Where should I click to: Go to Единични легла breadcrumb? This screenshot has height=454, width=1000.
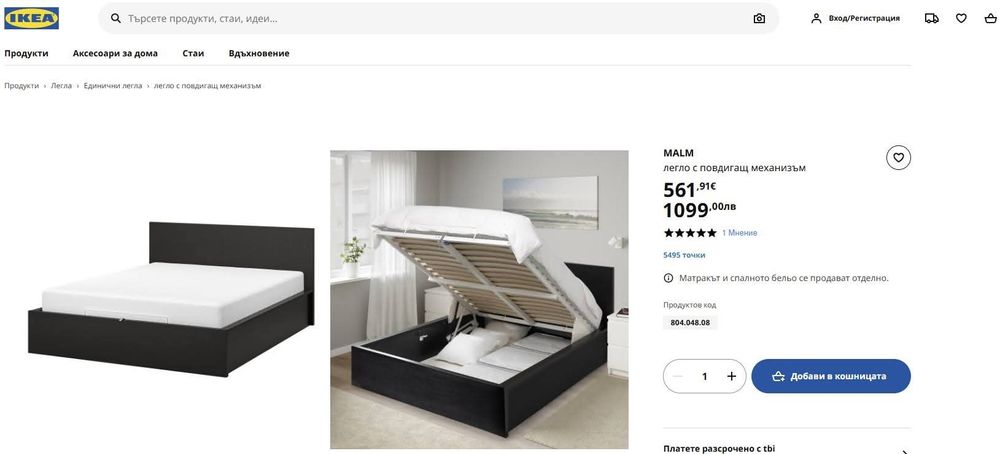[x=113, y=85]
